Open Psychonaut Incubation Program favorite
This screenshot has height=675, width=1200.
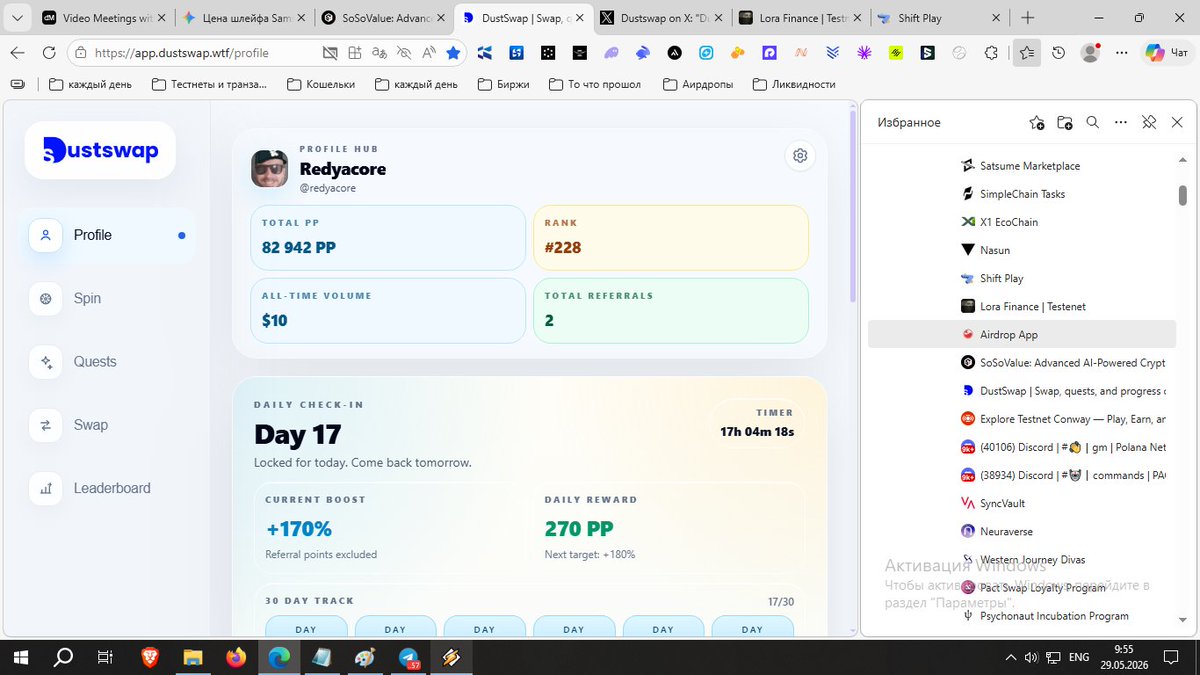1022,616
